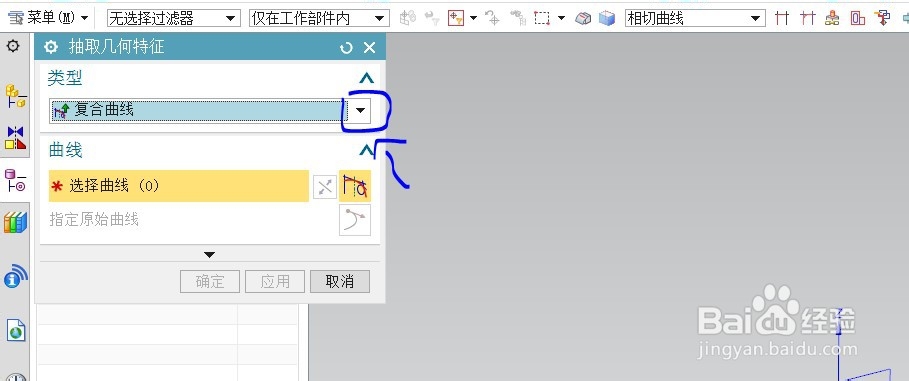Click the follow fillet icon
The image size is (909, 381).
808,19
